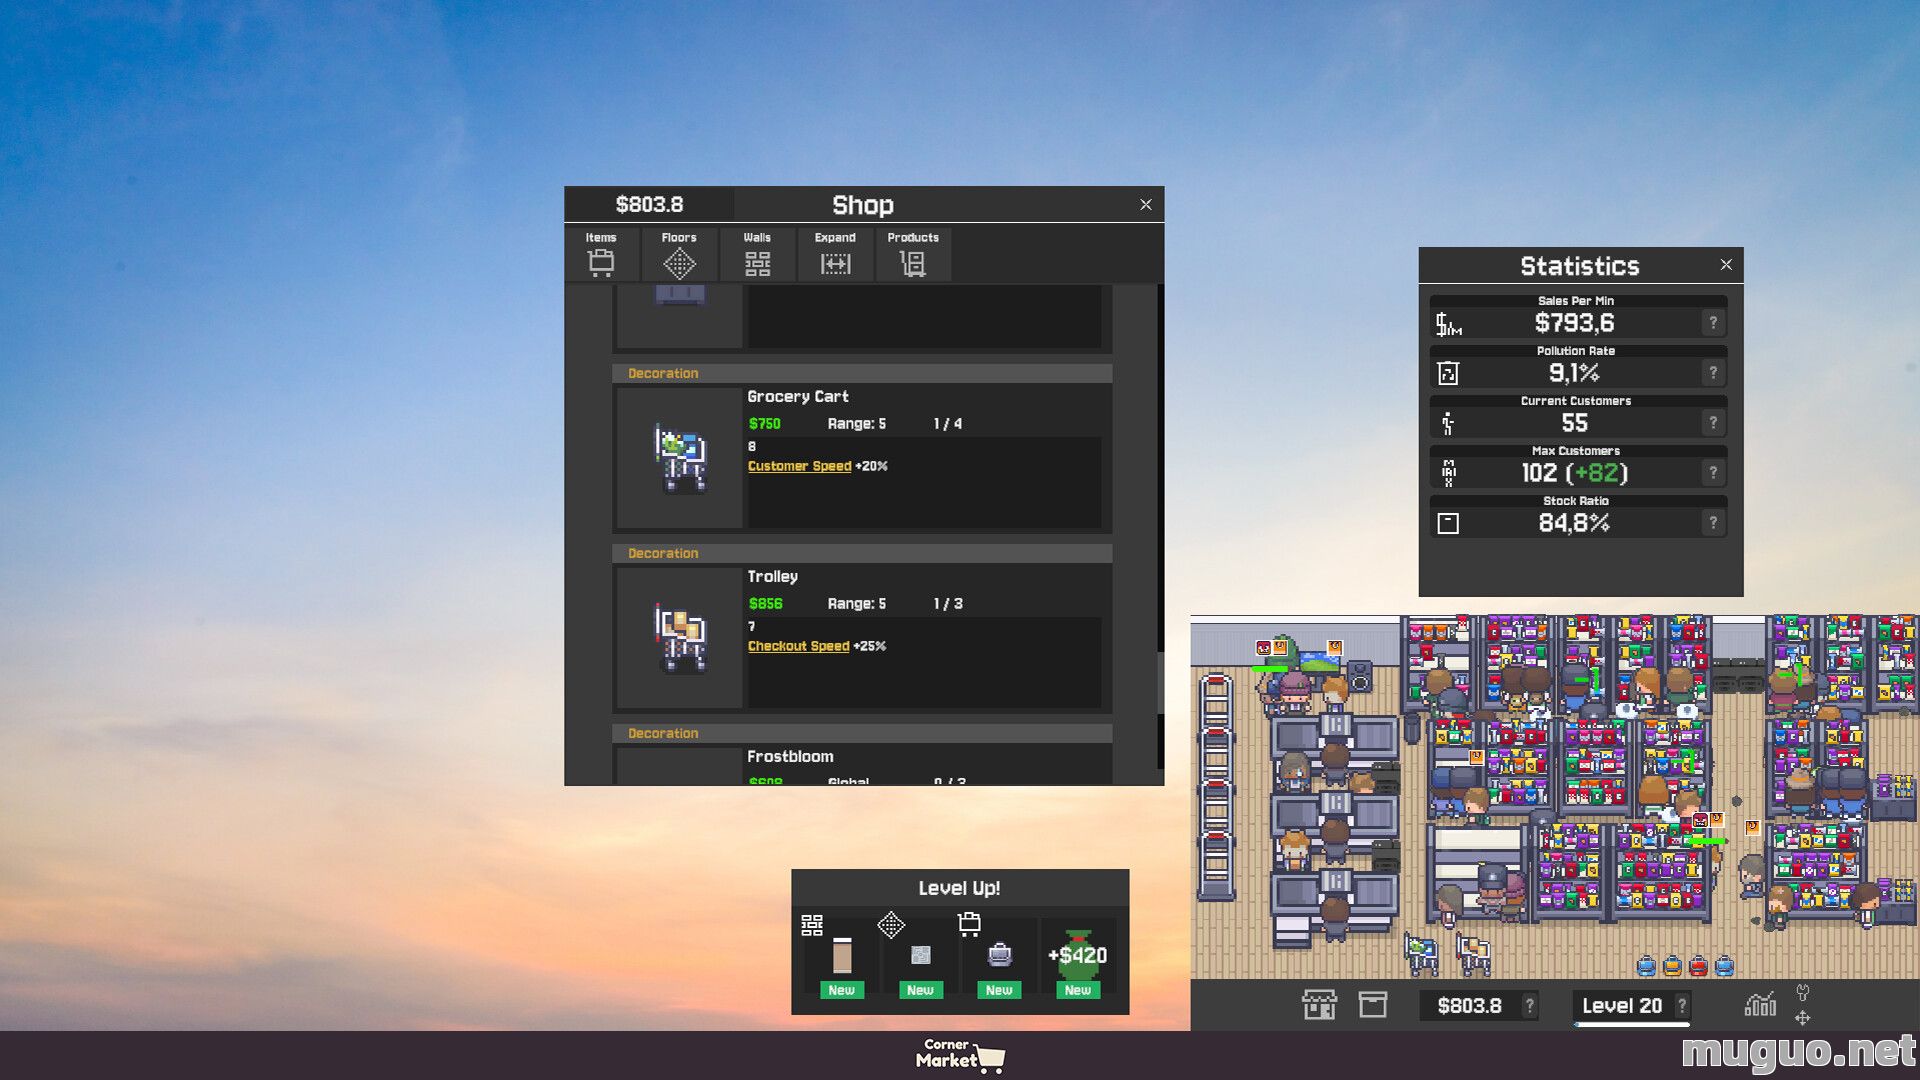Show help for Sales Per Min
The image size is (1920, 1080).
click(1713, 323)
